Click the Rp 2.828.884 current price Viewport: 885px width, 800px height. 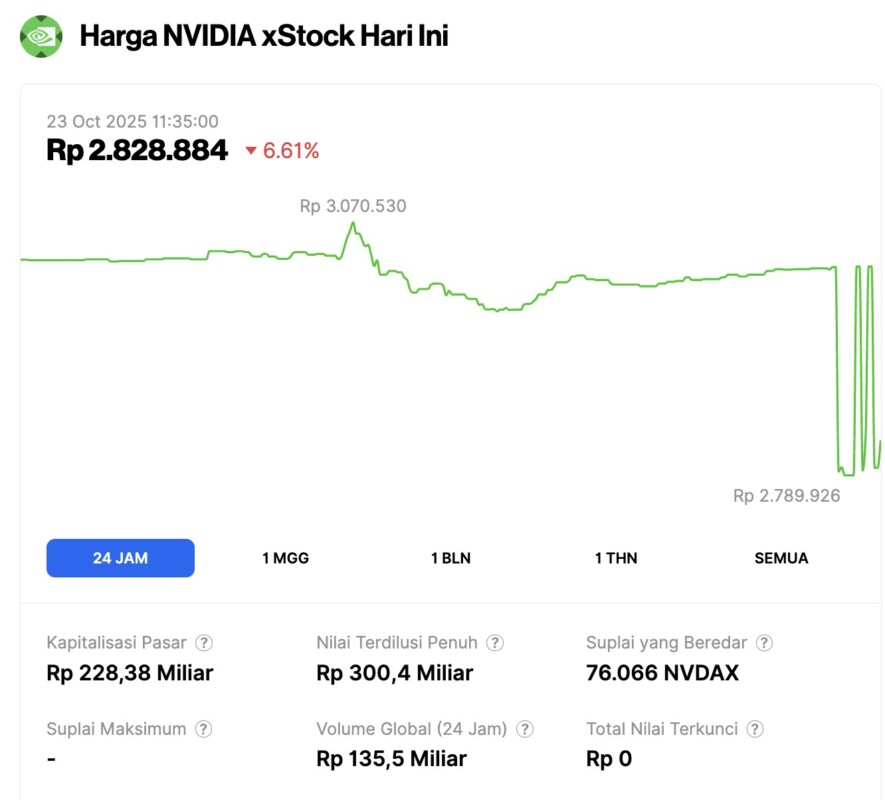(137, 151)
